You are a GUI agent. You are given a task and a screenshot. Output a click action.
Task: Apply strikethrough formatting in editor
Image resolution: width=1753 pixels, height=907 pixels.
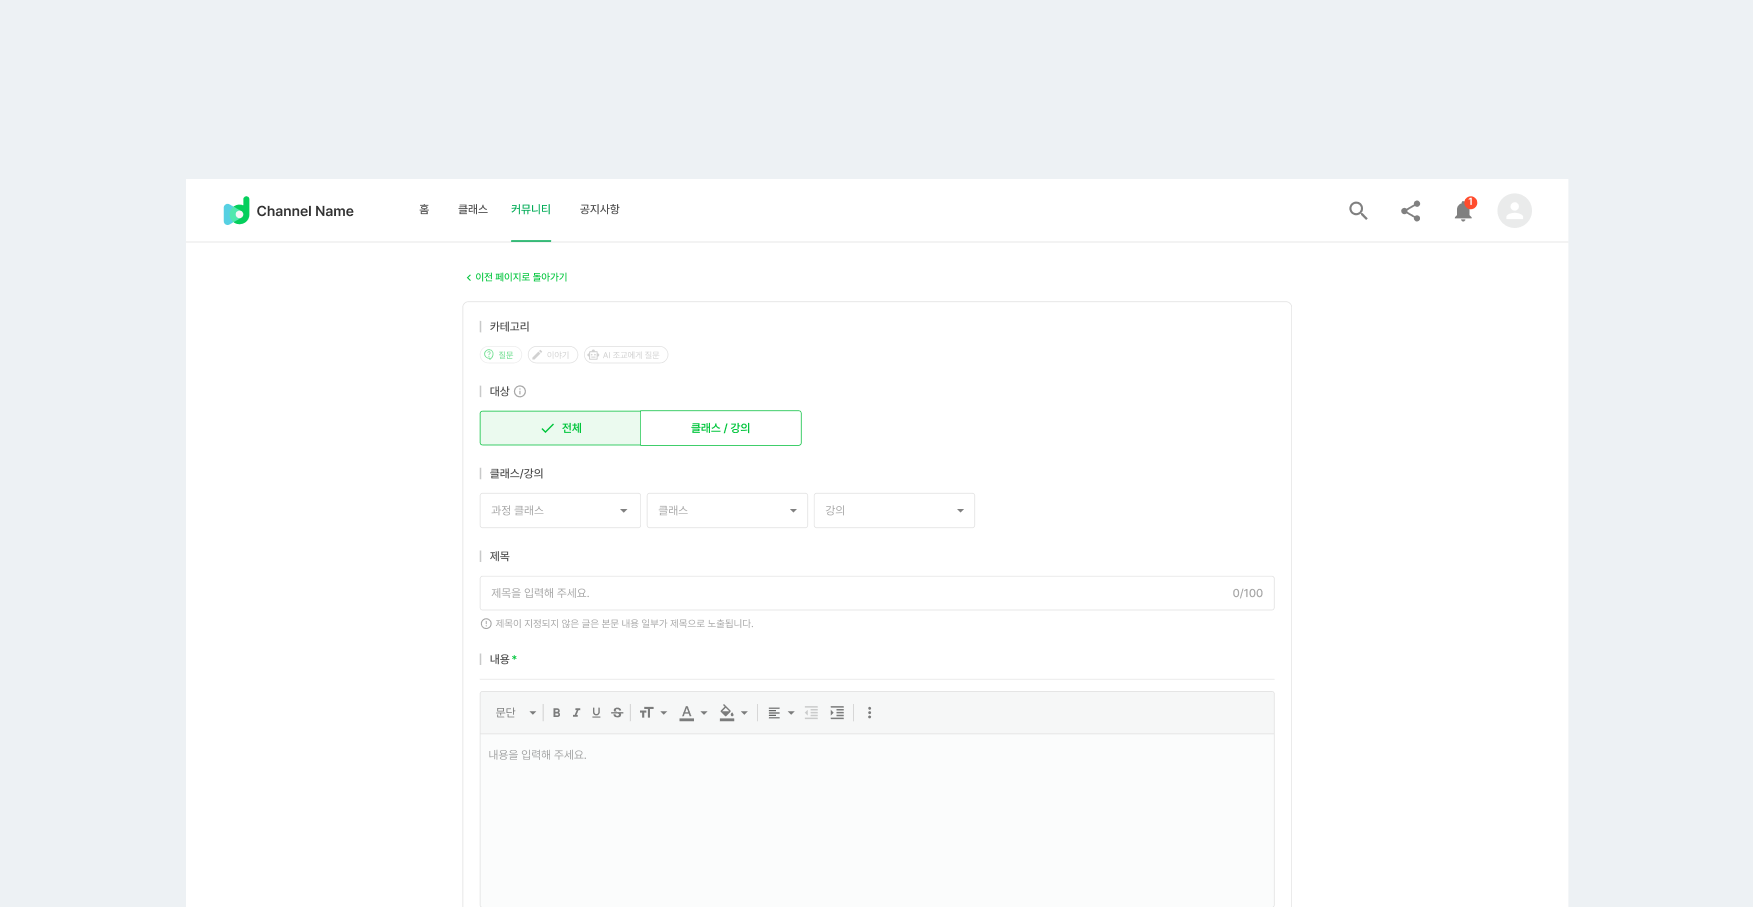point(617,713)
